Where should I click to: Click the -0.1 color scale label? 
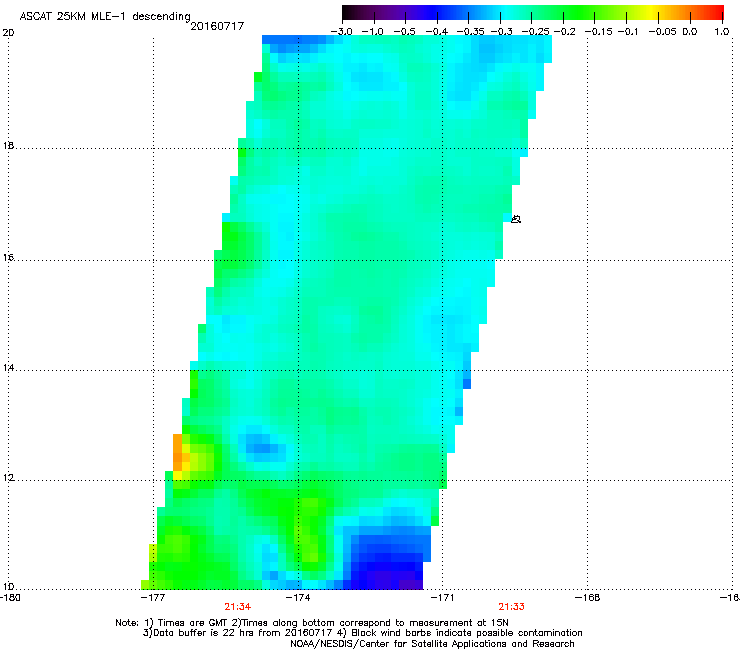pos(628,32)
